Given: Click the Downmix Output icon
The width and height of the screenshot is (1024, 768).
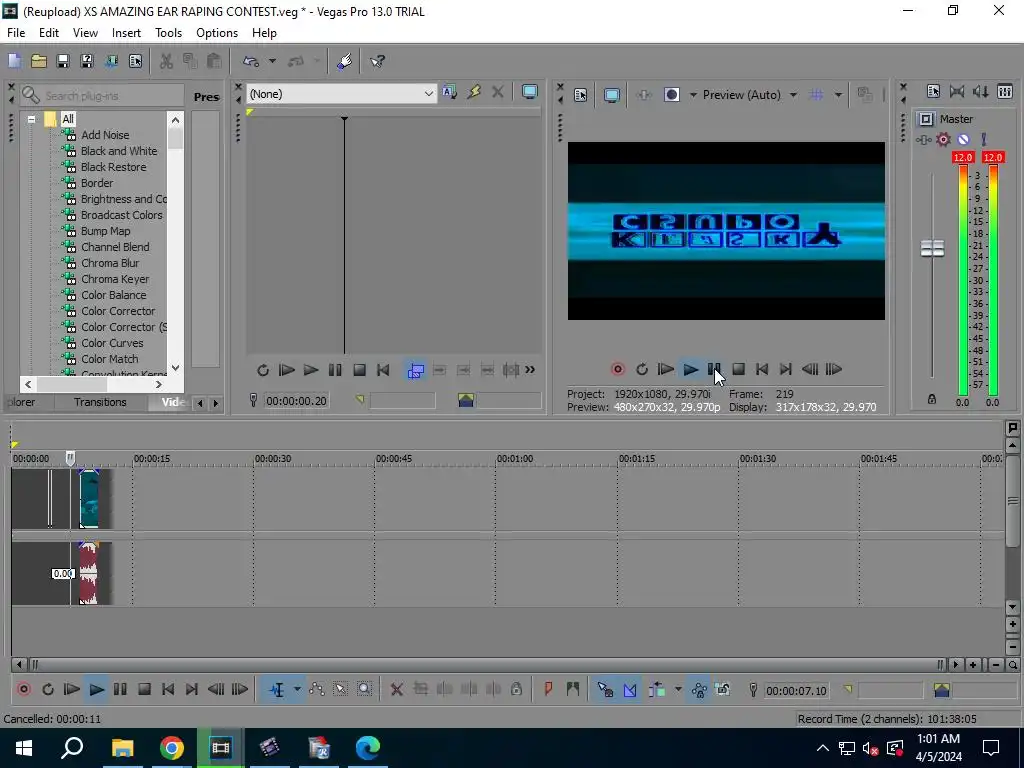Looking at the screenshot, I should tap(957, 92).
